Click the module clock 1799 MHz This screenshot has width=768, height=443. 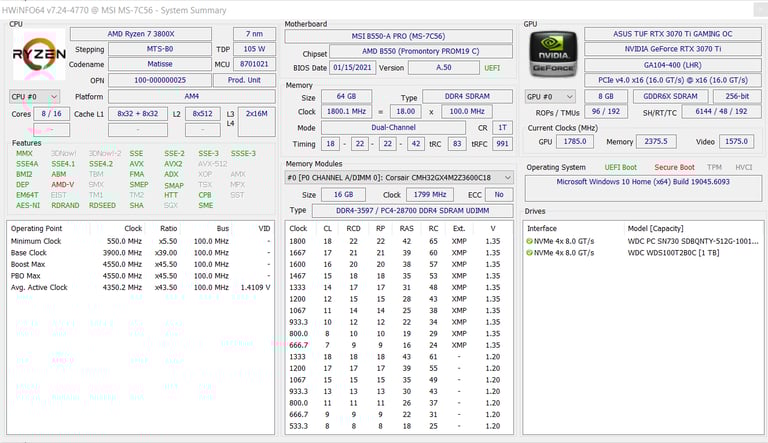click(x=430, y=195)
